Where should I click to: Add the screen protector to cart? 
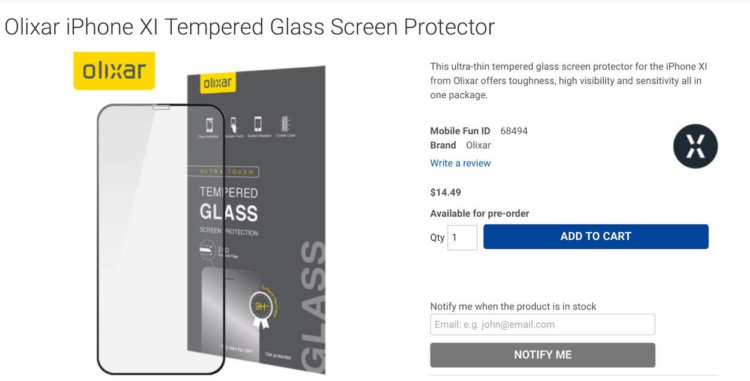tap(596, 237)
